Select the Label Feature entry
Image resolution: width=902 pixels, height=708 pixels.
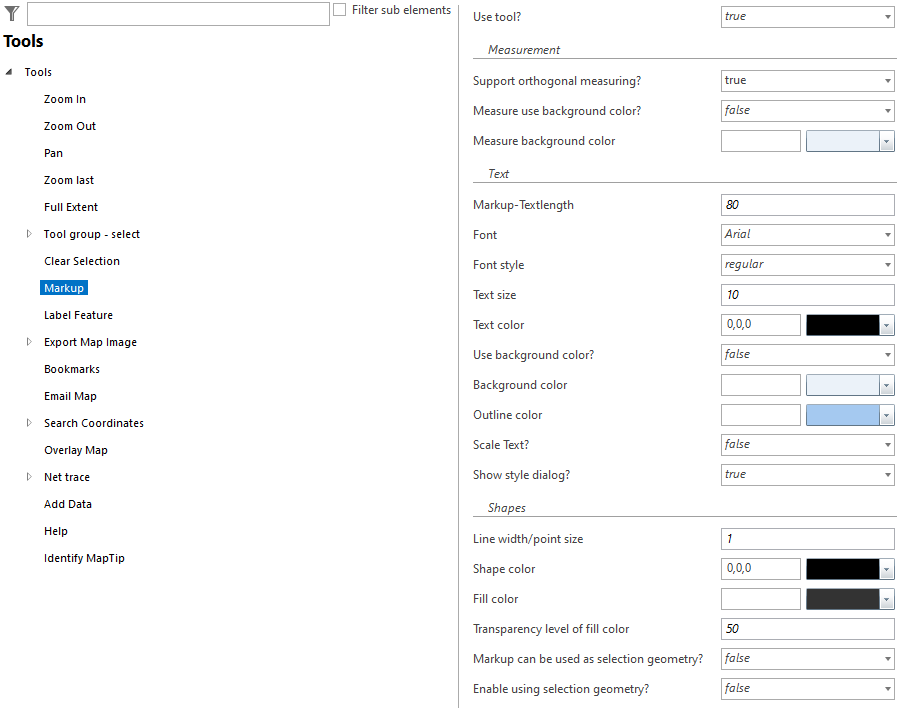point(79,314)
